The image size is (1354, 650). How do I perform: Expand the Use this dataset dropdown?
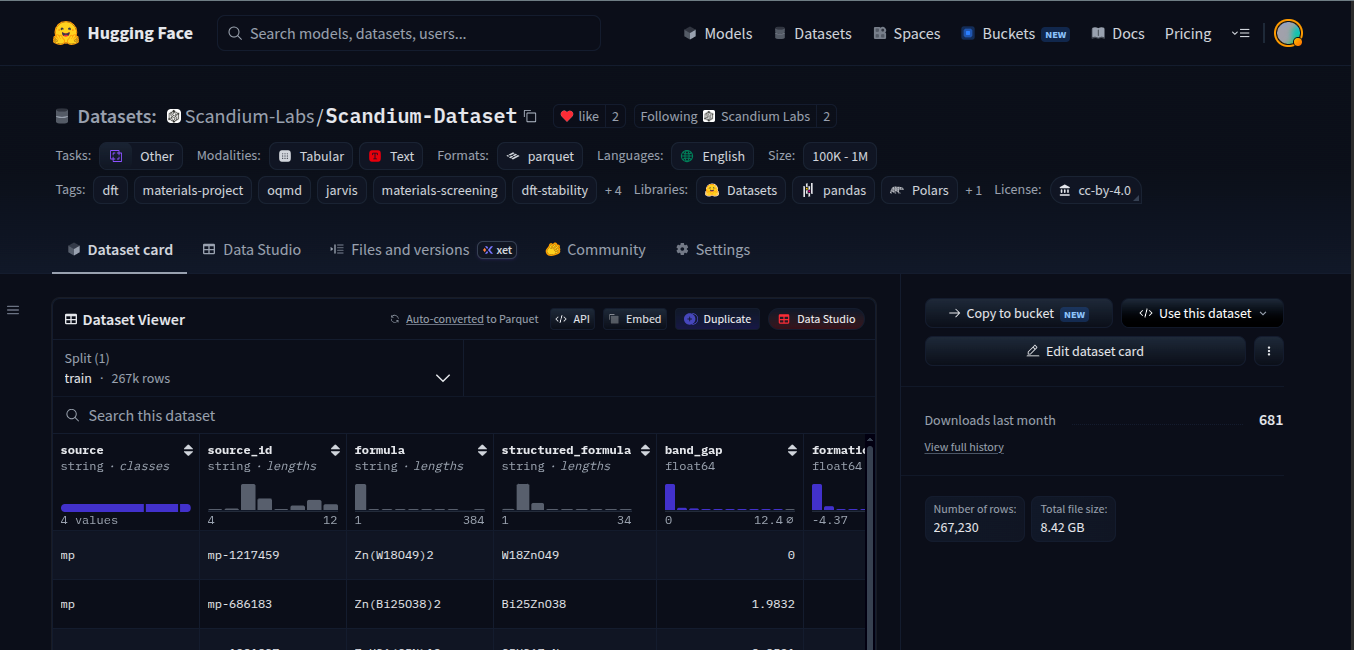(1202, 313)
